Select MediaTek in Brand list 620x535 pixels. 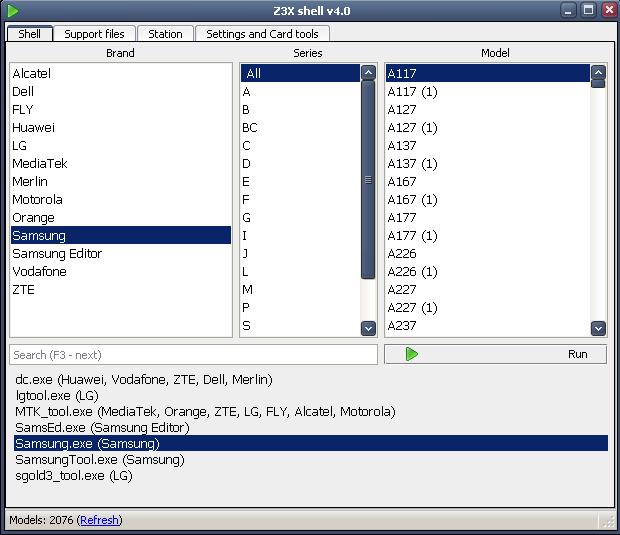point(121,163)
